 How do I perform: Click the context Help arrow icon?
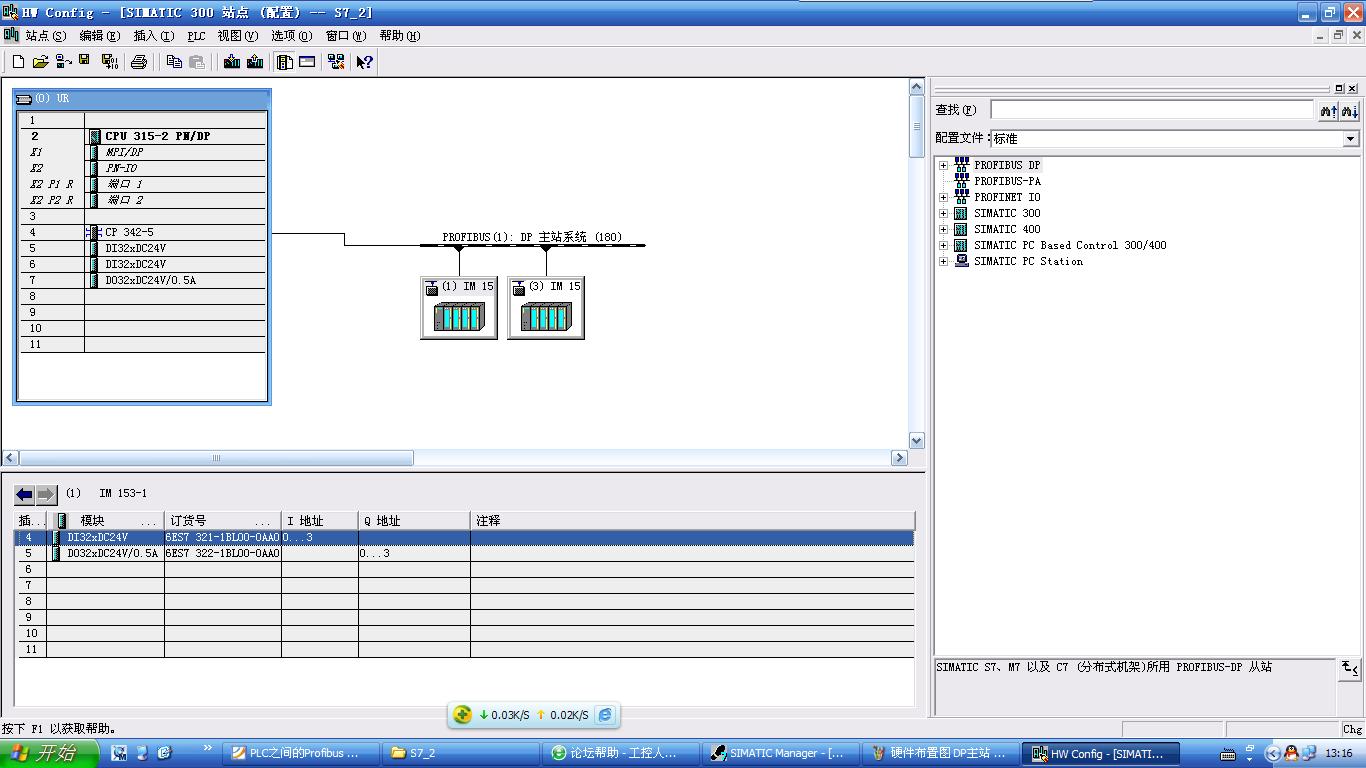tap(364, 62)
